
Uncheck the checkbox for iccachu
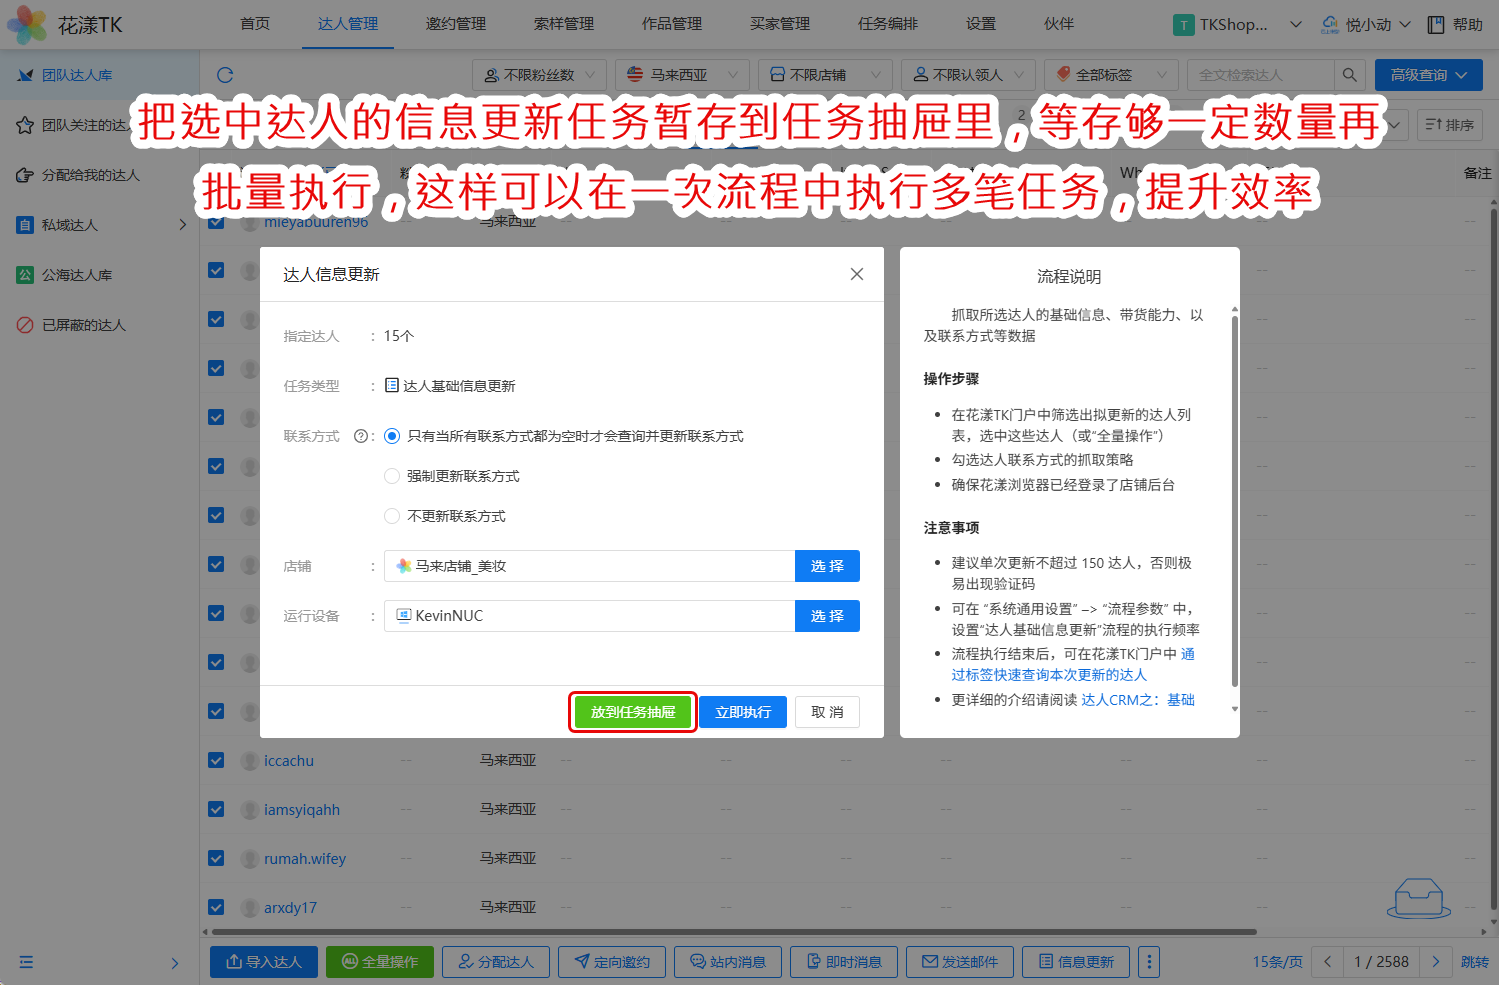pyautogui.click(x=216, y=760)
